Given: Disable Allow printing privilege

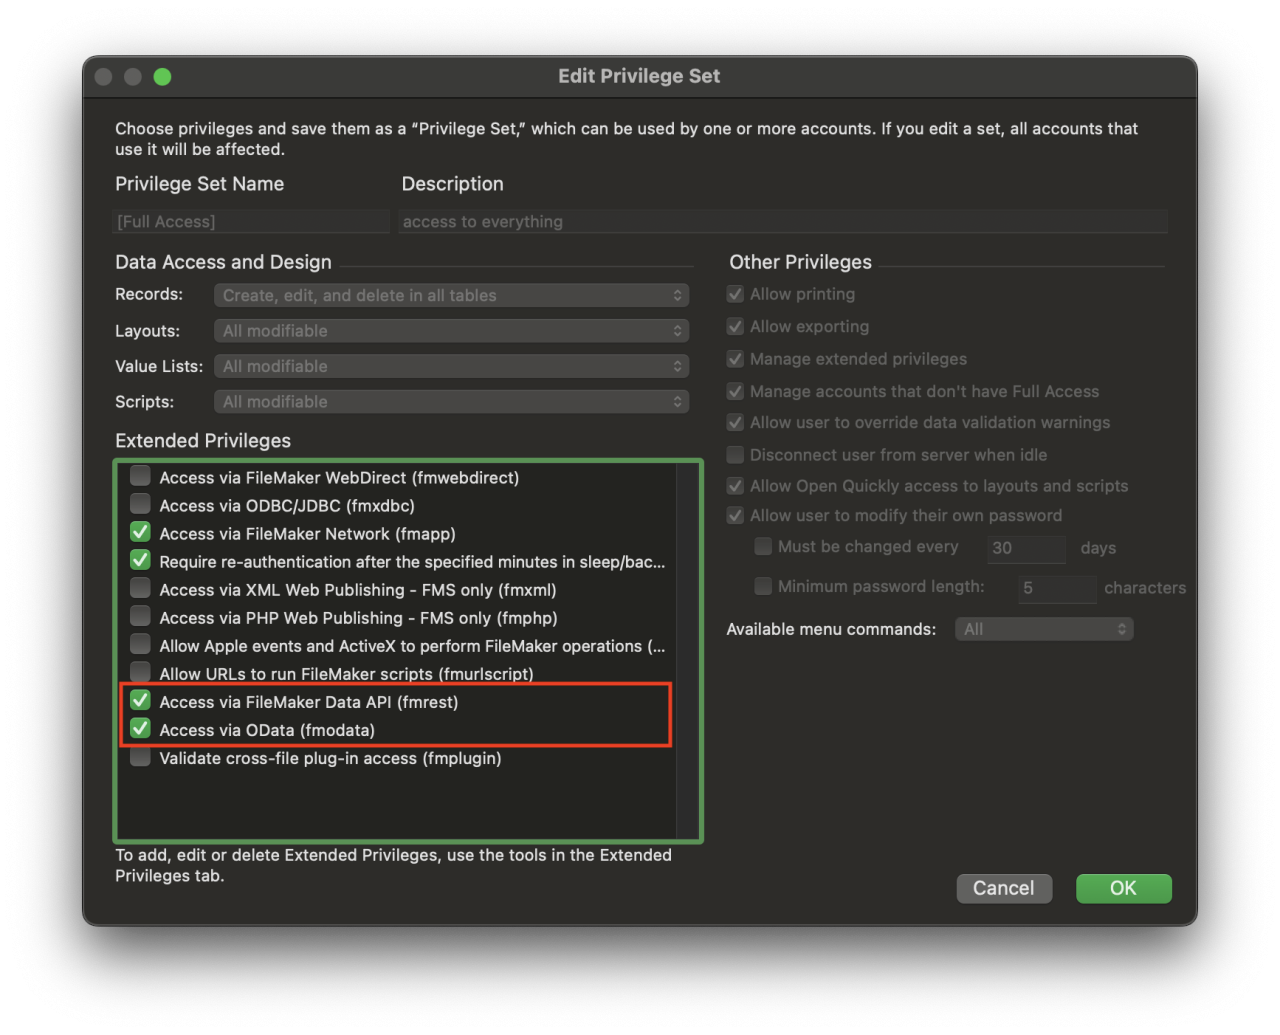Looking at the screenshot, I should coord(735,293).
